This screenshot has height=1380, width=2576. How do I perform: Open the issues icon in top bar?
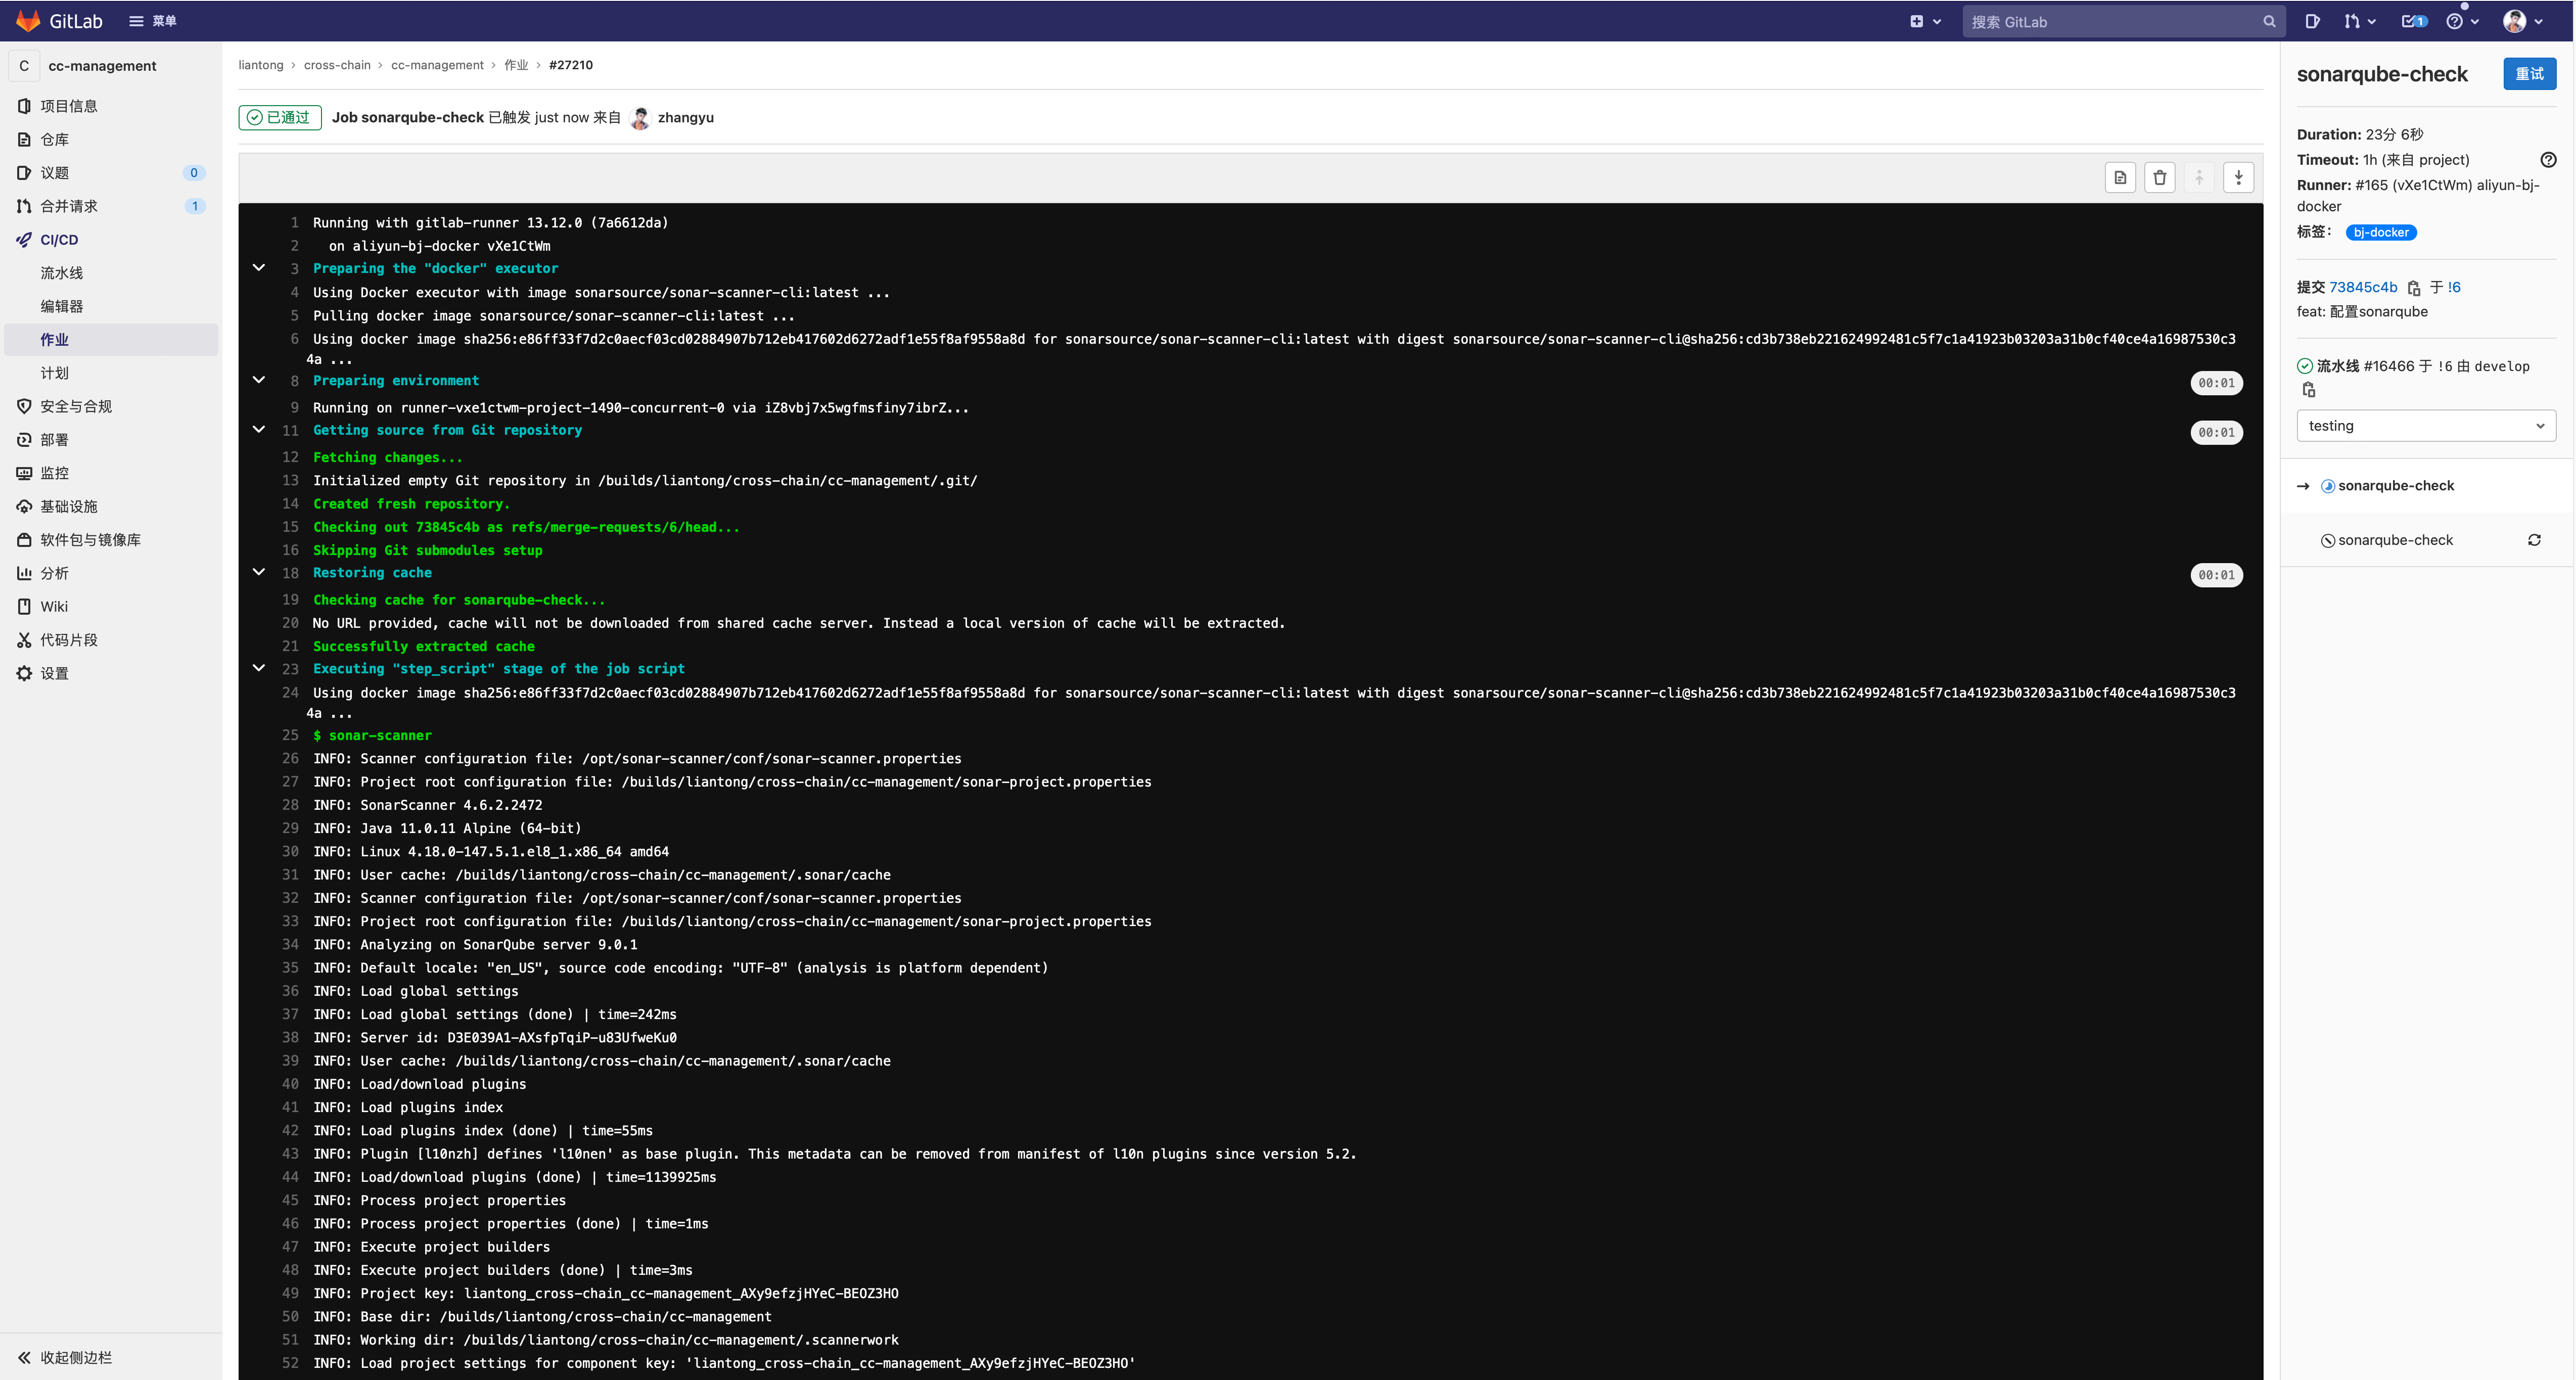pos(2313,21)
